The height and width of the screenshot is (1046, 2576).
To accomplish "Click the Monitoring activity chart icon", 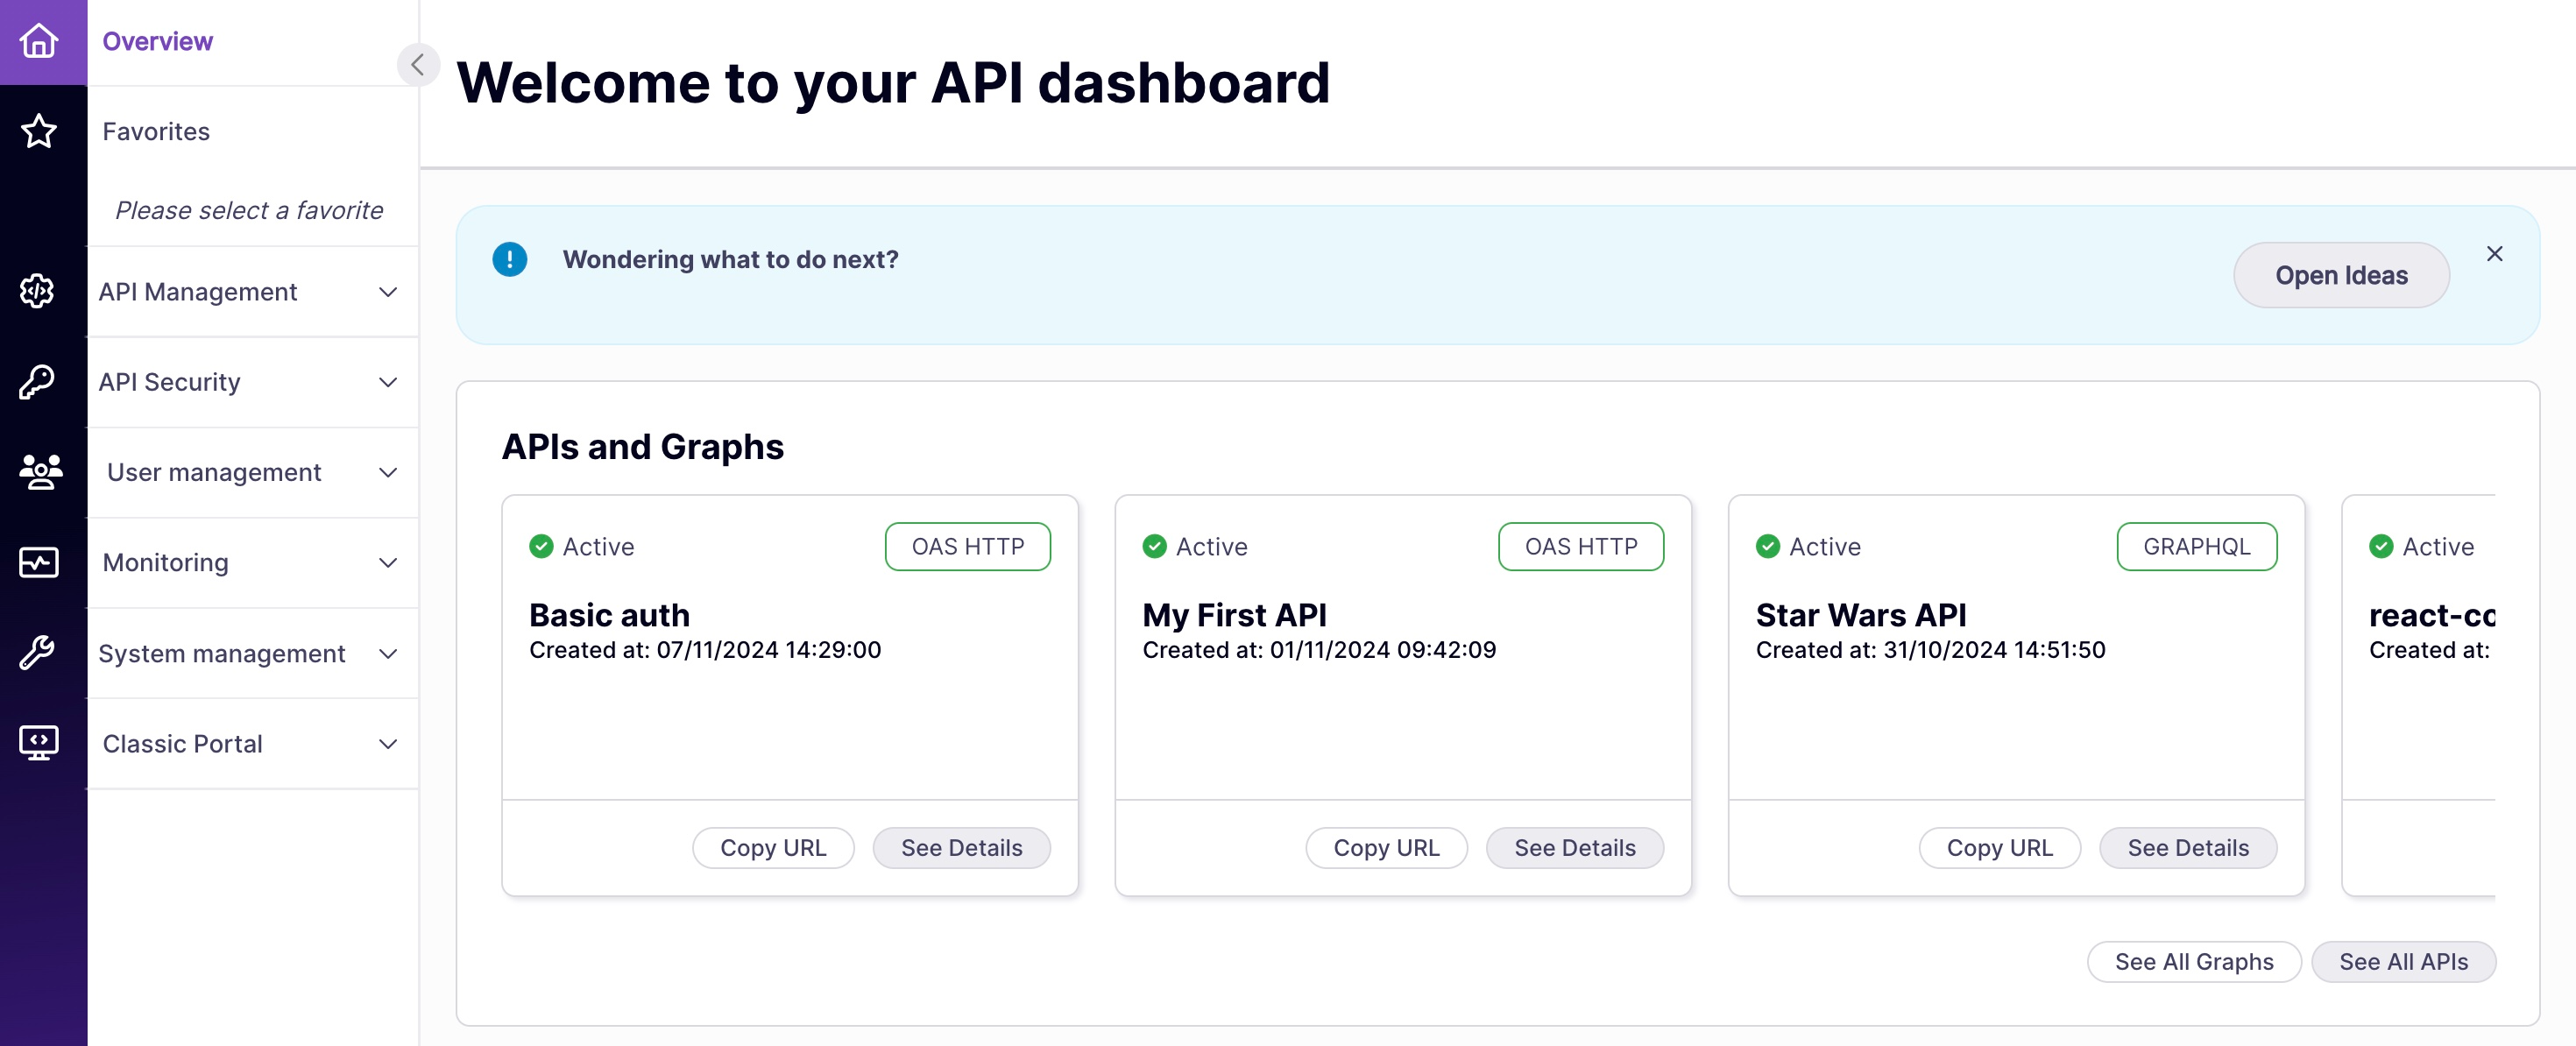I will point(39,562).
